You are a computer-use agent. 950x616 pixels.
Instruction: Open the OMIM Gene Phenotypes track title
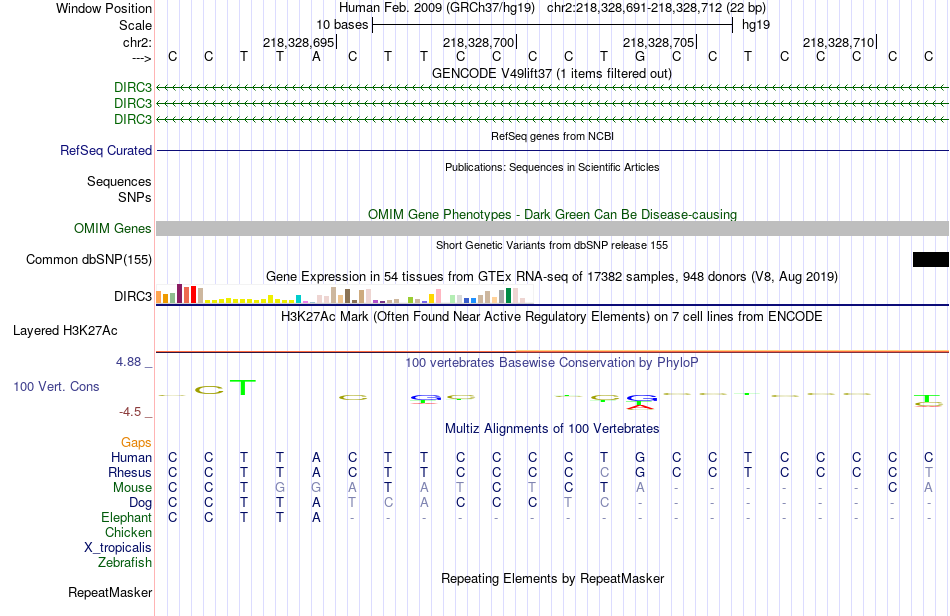[x=552, y=214]
